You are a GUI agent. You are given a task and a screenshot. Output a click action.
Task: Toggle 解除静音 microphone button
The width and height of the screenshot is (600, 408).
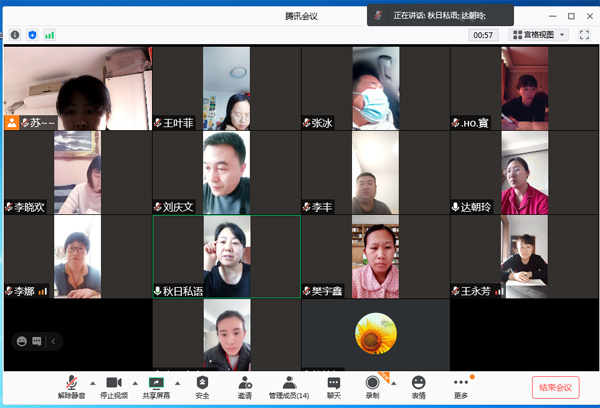coord(72,386)
